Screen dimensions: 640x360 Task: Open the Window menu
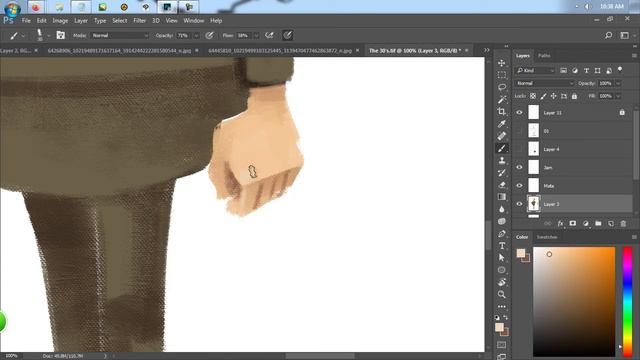(193, 20)
